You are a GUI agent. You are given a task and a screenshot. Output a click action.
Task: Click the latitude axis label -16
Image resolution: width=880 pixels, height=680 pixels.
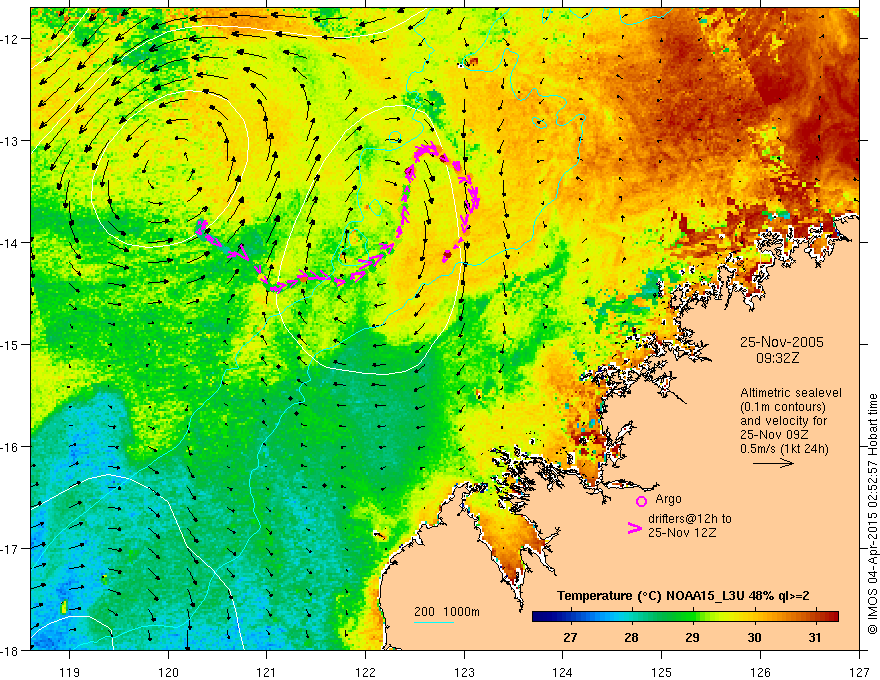(10, 447)
